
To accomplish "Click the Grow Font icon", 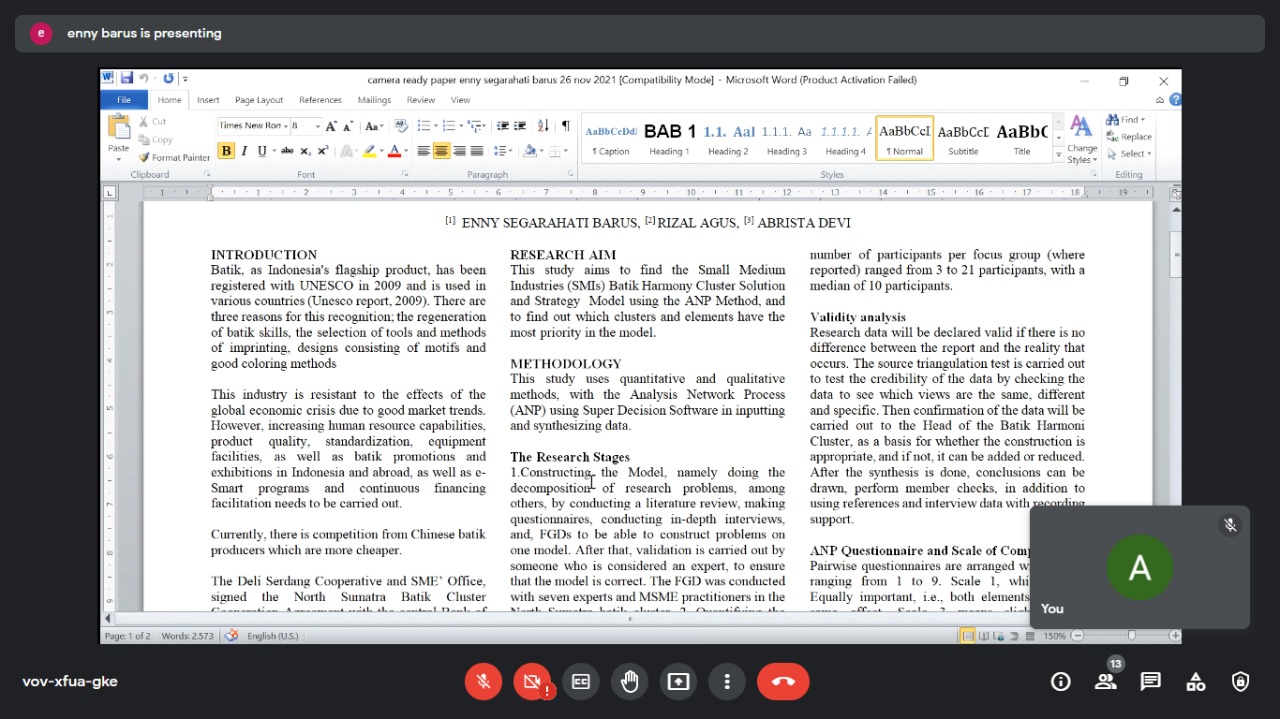I will 331,126.
